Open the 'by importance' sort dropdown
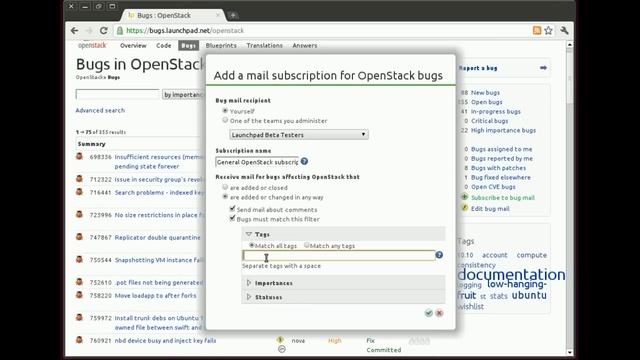The image size is (640, 360). [x=184, y=95]
